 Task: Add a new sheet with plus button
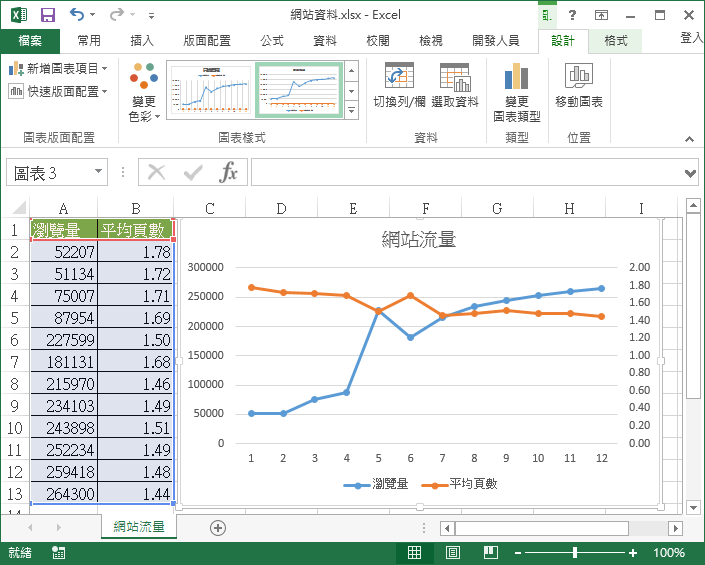[x=218, y=528]
